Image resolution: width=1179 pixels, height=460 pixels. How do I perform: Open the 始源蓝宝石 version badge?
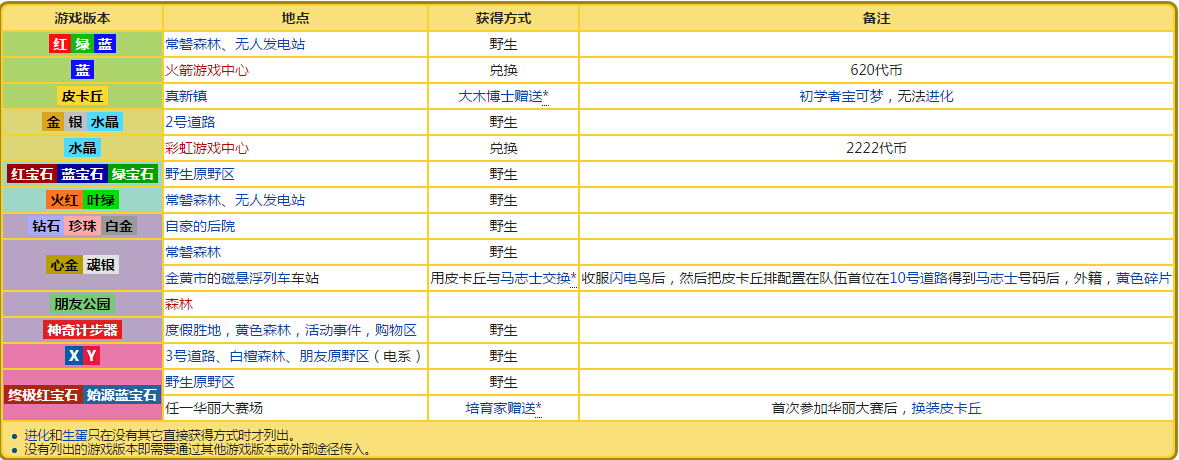point(122,395)
